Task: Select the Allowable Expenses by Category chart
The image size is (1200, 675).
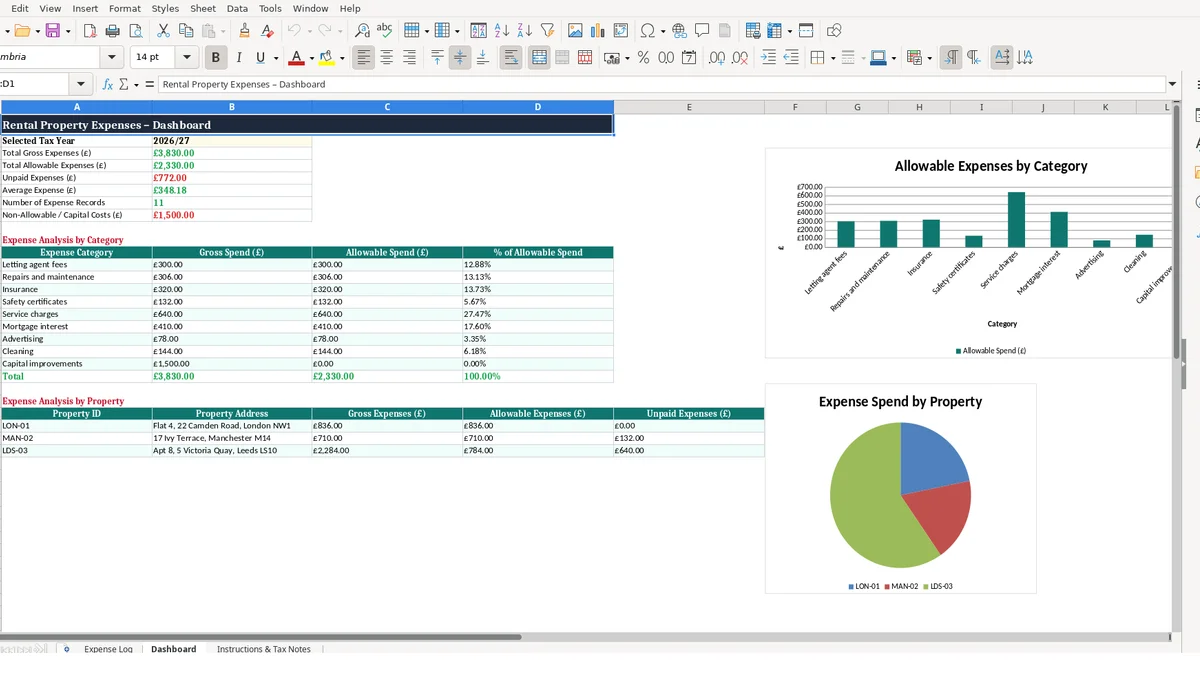Action: pyautogui.click(x=968, y=253)
